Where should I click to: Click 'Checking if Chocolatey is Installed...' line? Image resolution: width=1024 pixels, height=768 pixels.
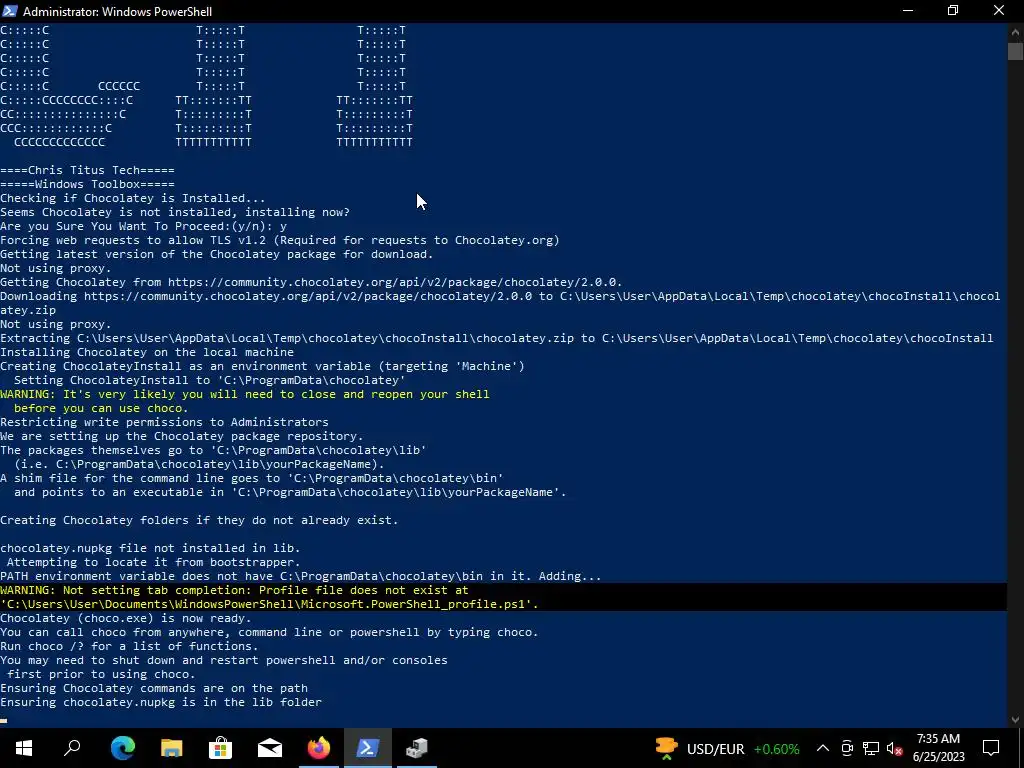point(133,199)
